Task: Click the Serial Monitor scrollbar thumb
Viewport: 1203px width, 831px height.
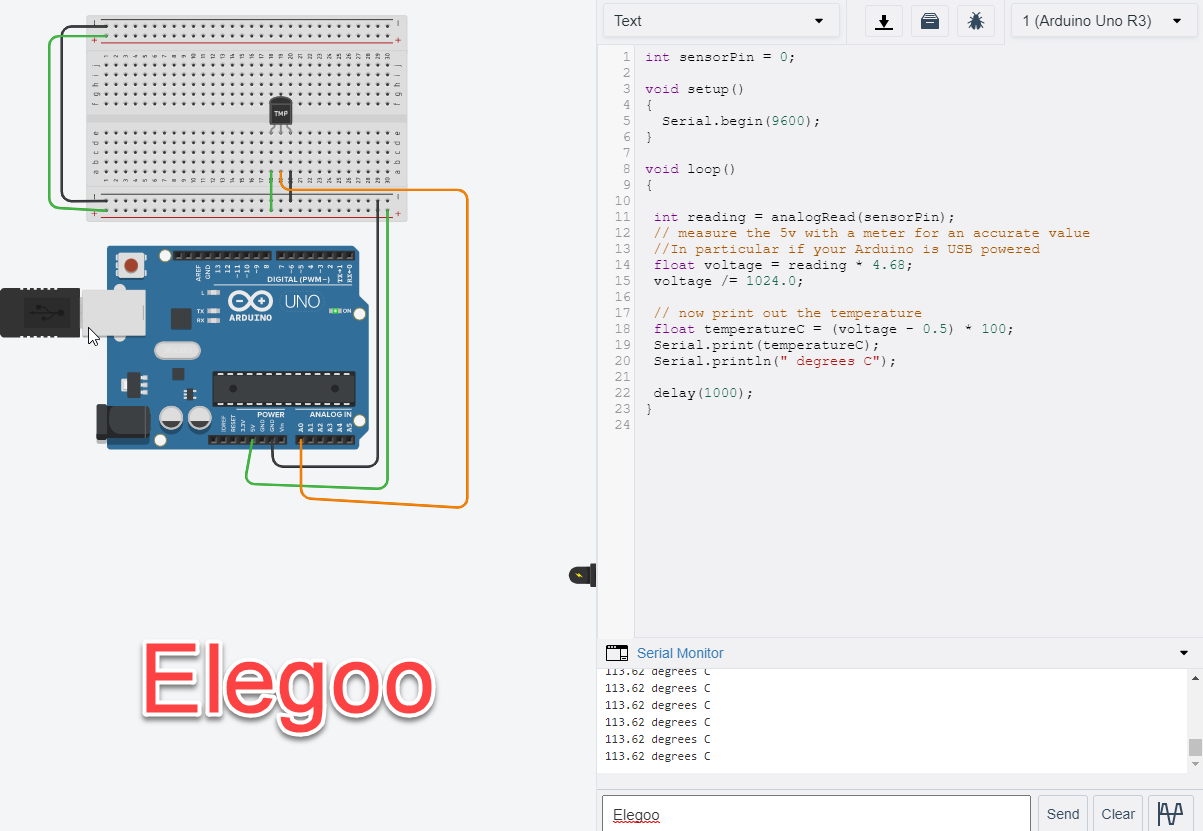Action: pyautogui.click(x=1194, y=747)
